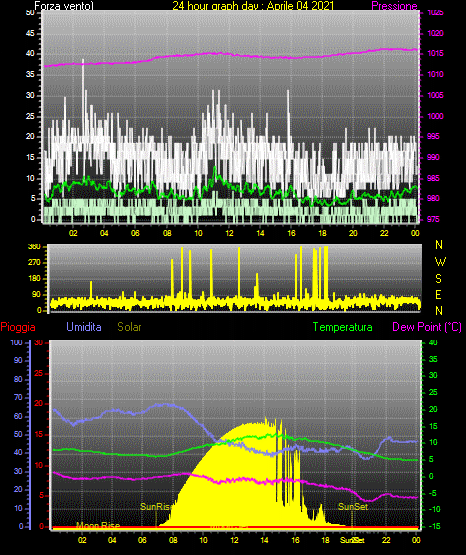Click the hour '06' label under the top wind graph
466x555 pixels.
coord(136,233)
